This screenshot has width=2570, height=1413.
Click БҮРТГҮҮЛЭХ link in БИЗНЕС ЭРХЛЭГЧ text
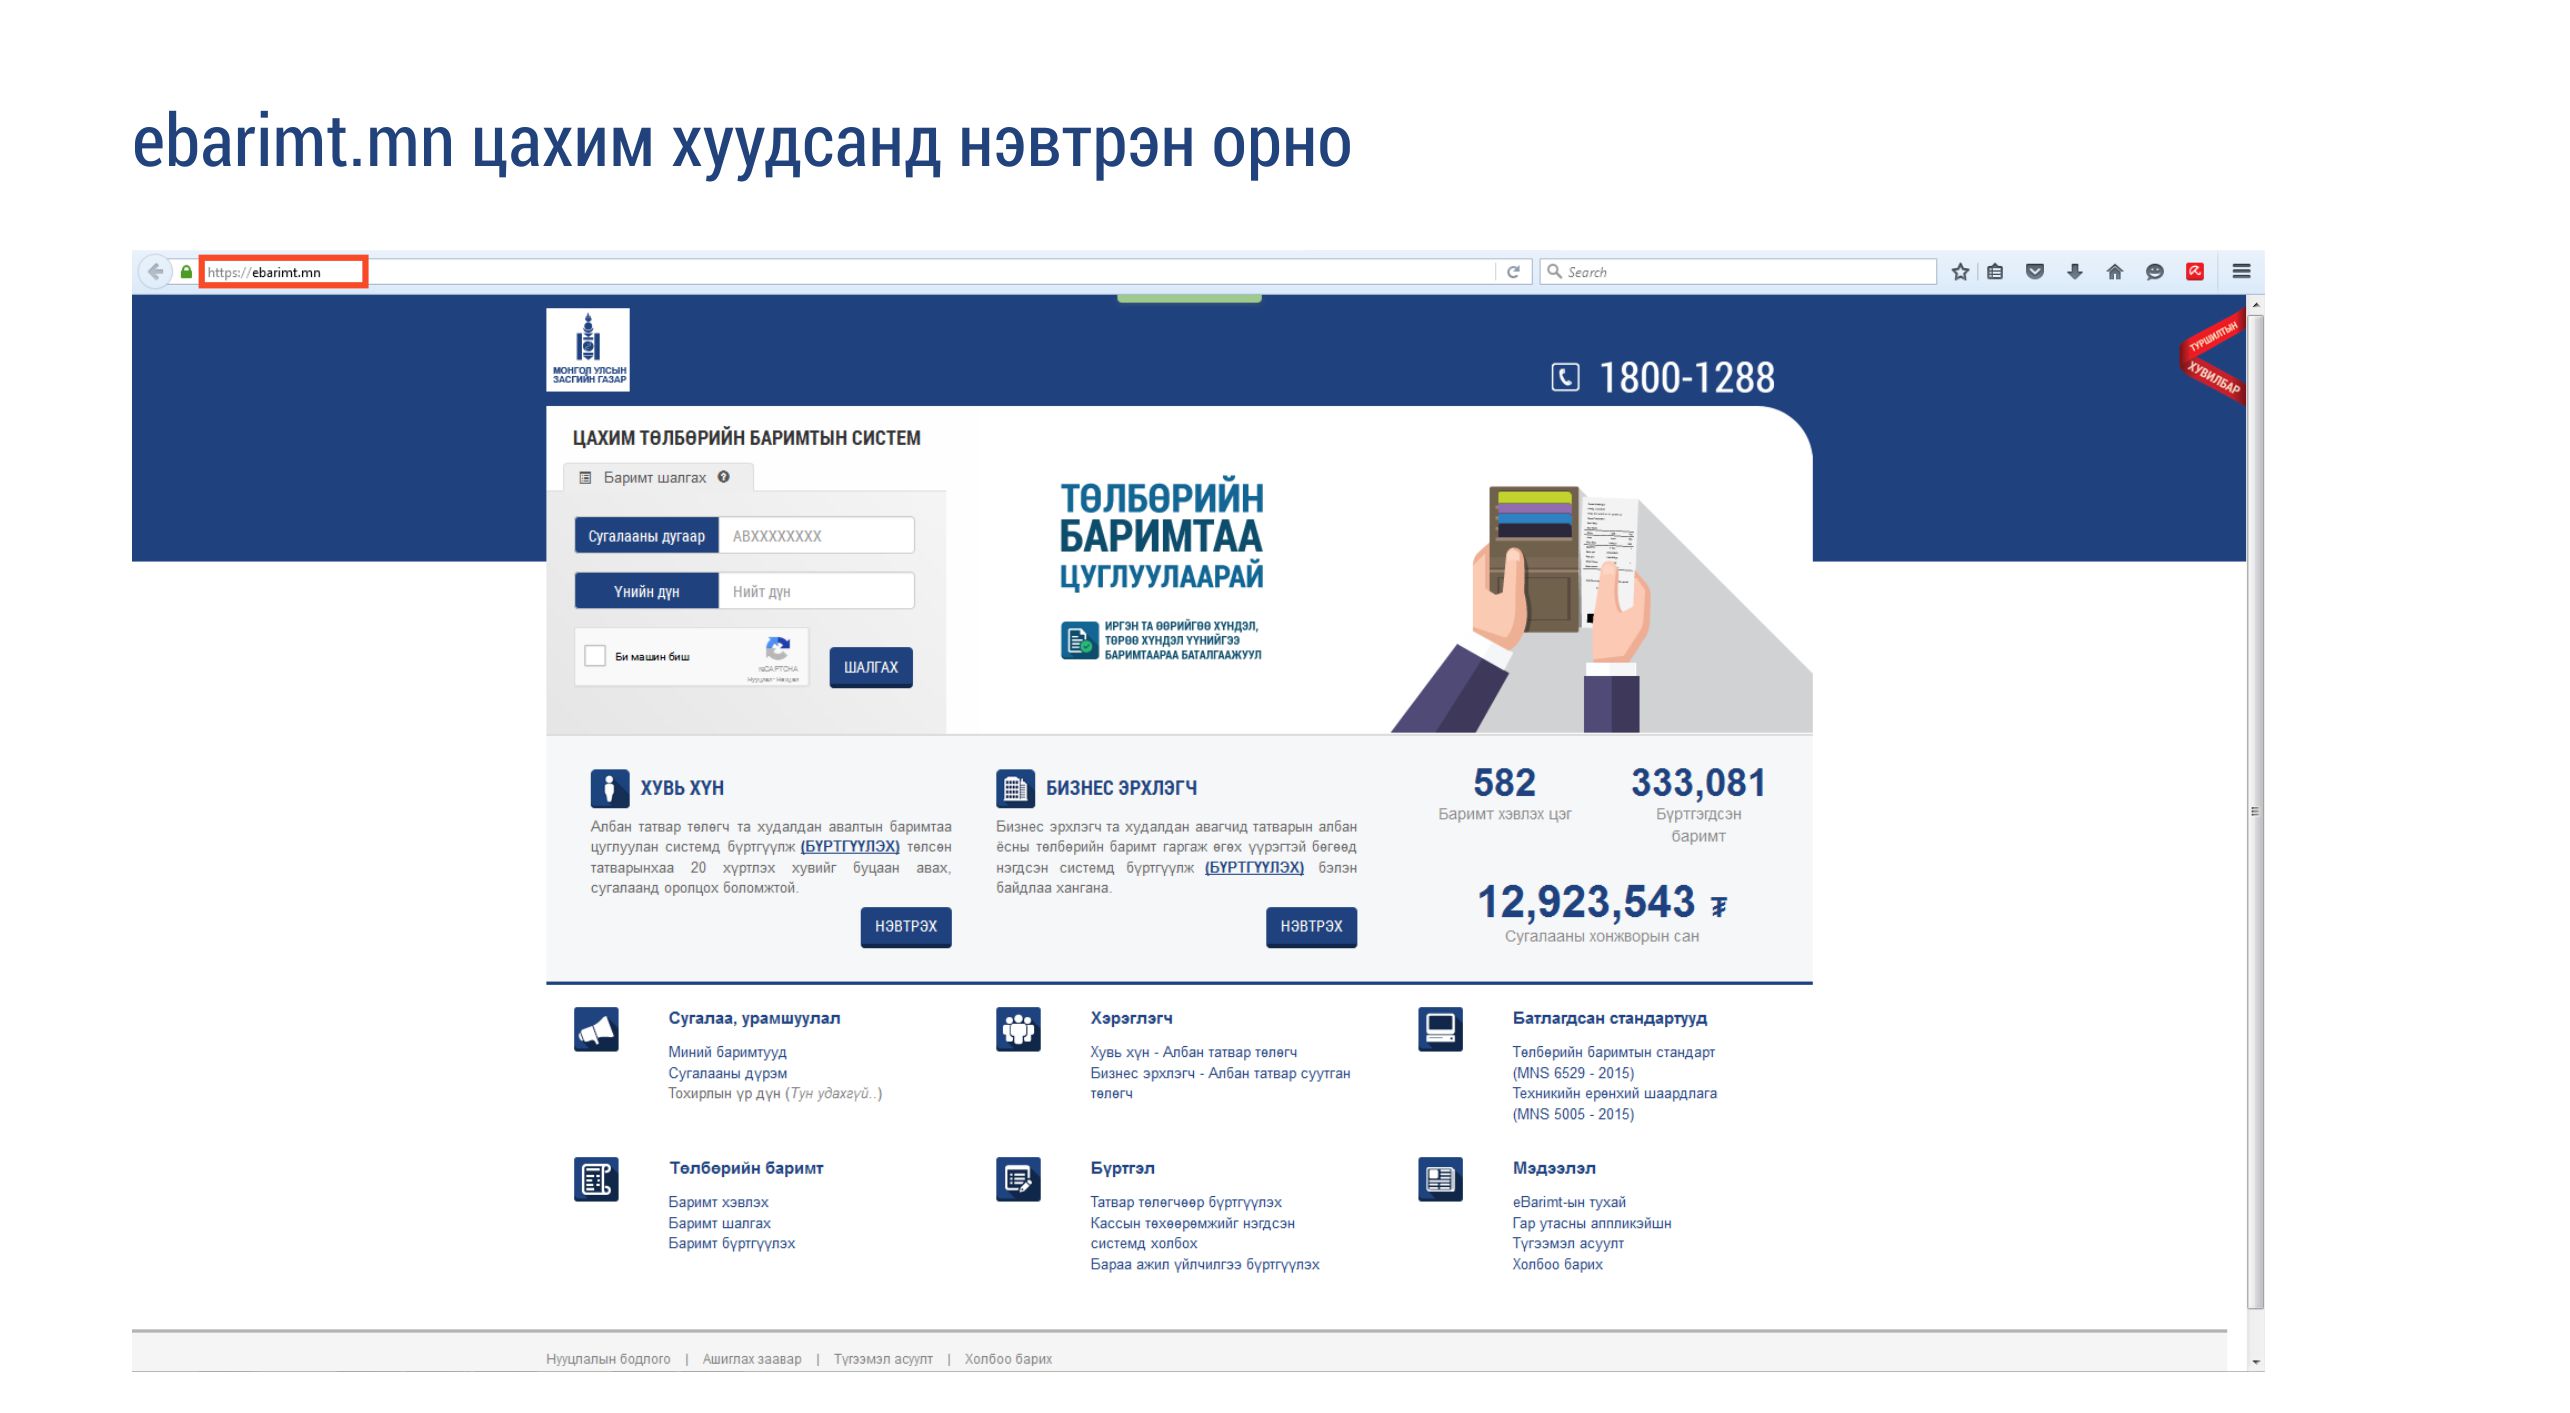(x=1254, y=867)
